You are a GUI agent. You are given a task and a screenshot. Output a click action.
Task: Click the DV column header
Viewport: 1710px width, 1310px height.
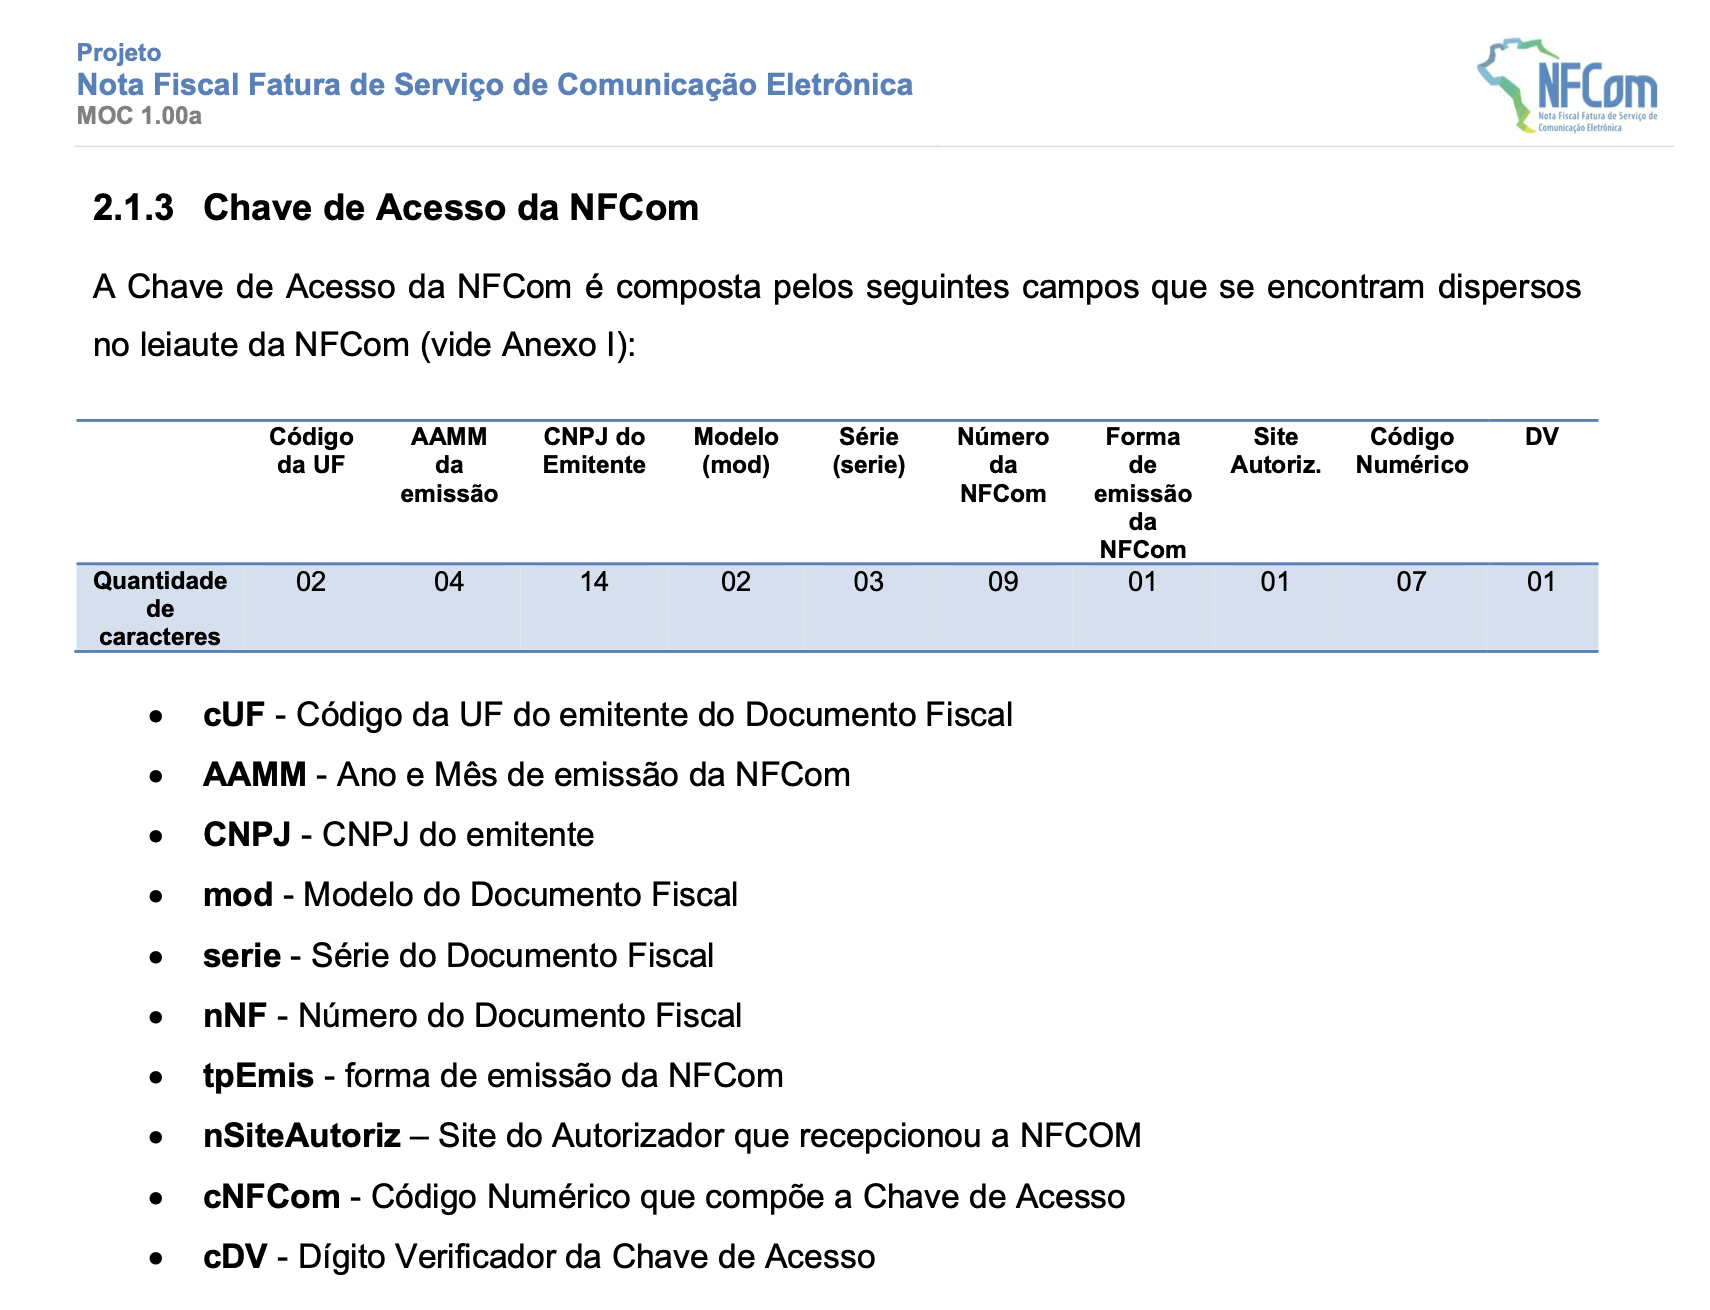pyautogui.click(x=1541, y=437)
